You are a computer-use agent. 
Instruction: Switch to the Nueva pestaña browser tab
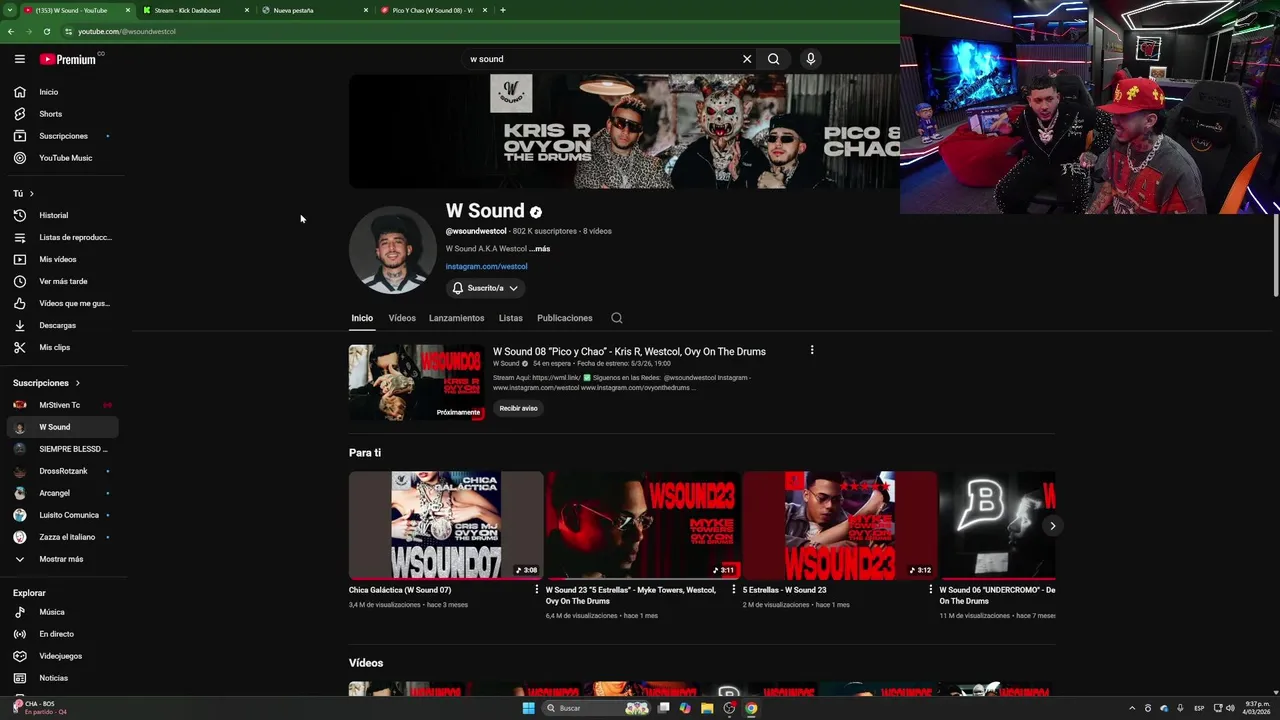313,10
